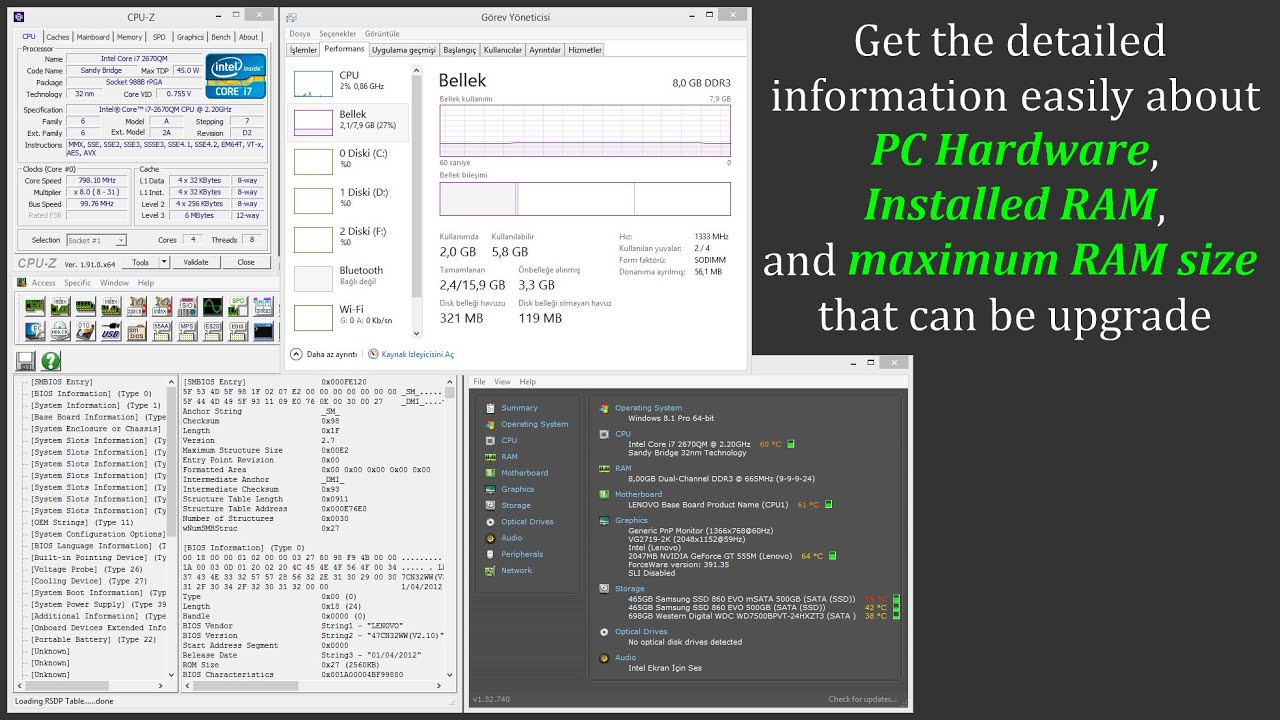Click the SIO toolbar icon in RWEverything
Screen dimensions: 1280x720
[188, 306]
